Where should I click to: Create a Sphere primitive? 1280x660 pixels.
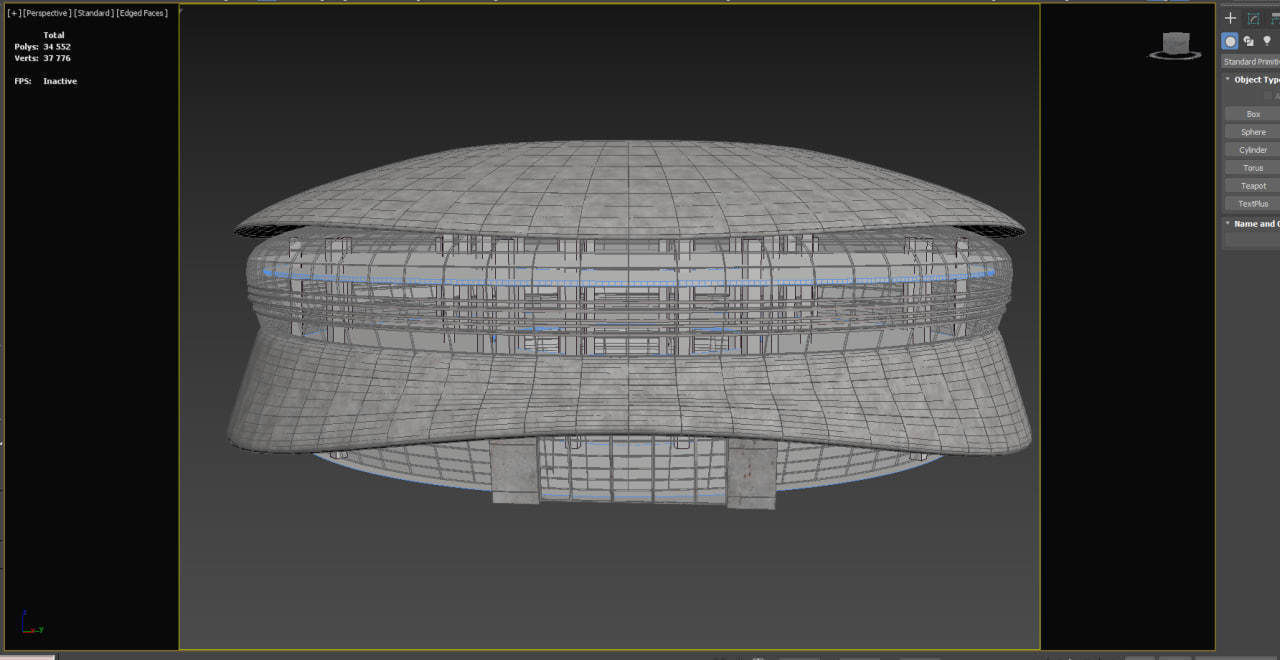[x=1253, y=132]
